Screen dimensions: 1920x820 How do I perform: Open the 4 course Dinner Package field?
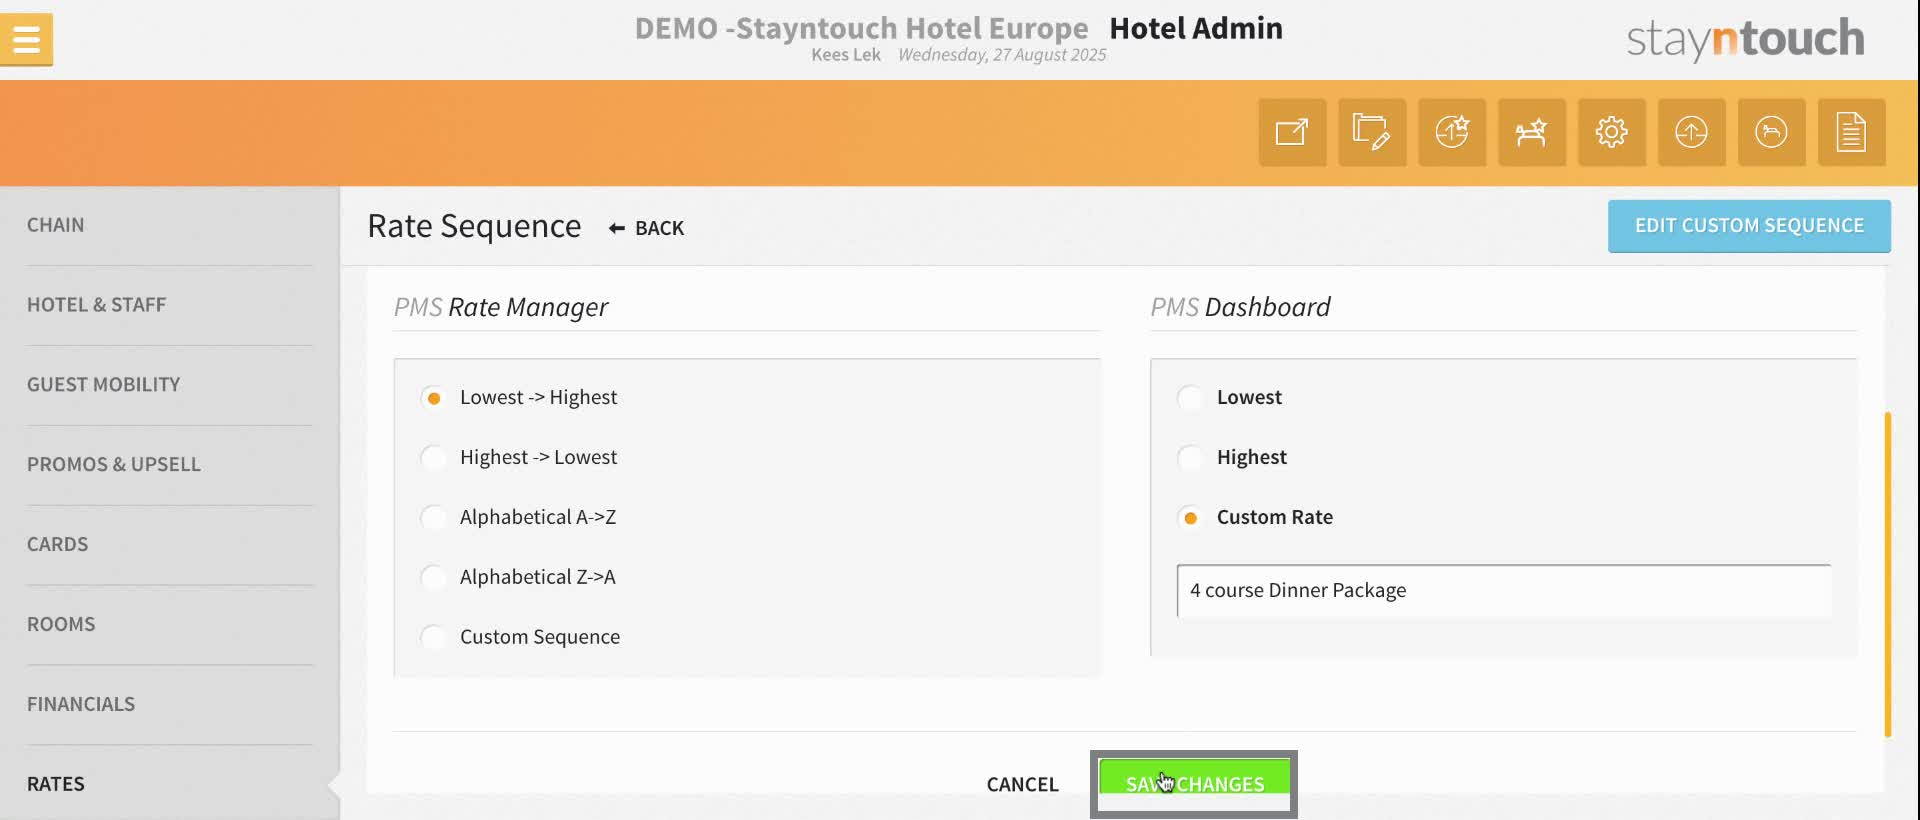click(x=1504, y=591)
